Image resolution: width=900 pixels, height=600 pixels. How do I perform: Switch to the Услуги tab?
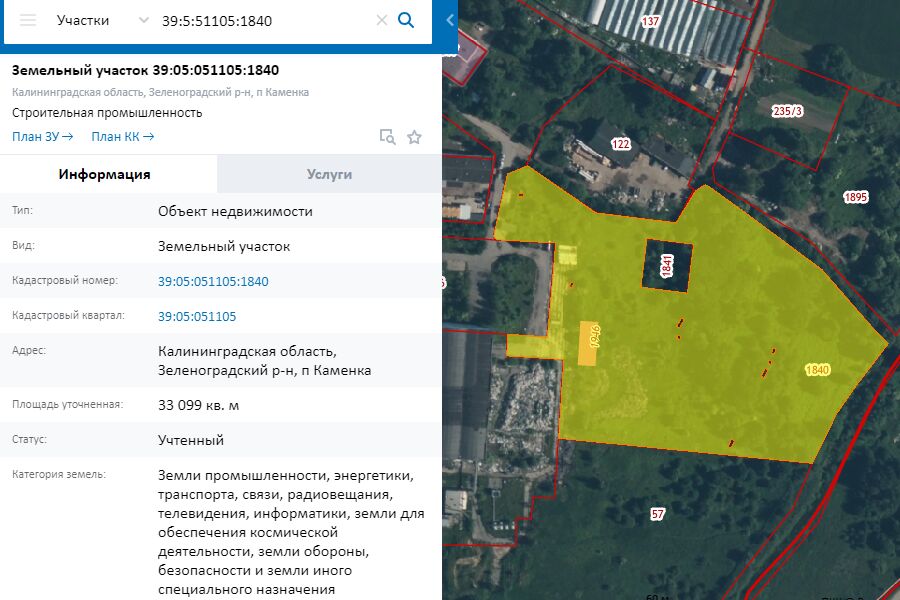(x=329, y=174)
